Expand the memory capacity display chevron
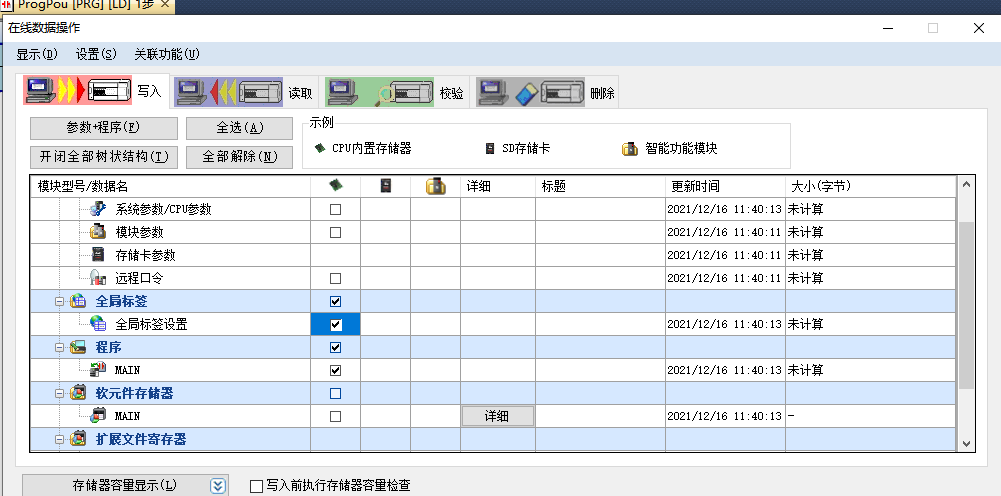The image size is (1001, 496). click(218, 486)
